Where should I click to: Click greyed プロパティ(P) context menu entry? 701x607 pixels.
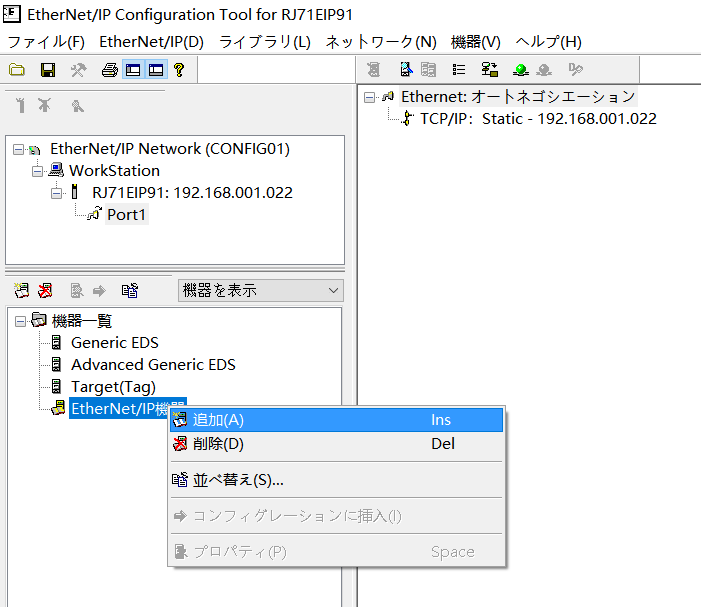[x=337, y=552]
